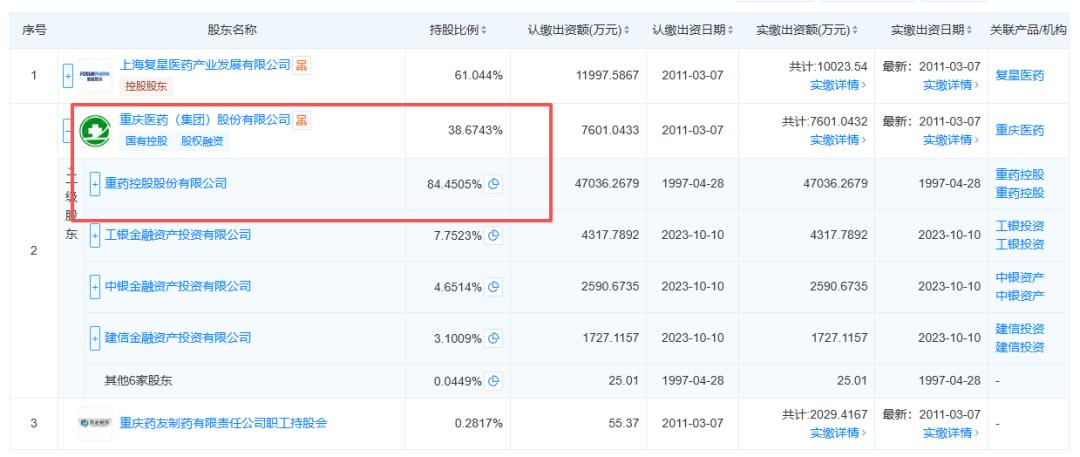
Task: Expand sub-shareholder 中银金融资产投资有限公司
Action: point(95,286)
